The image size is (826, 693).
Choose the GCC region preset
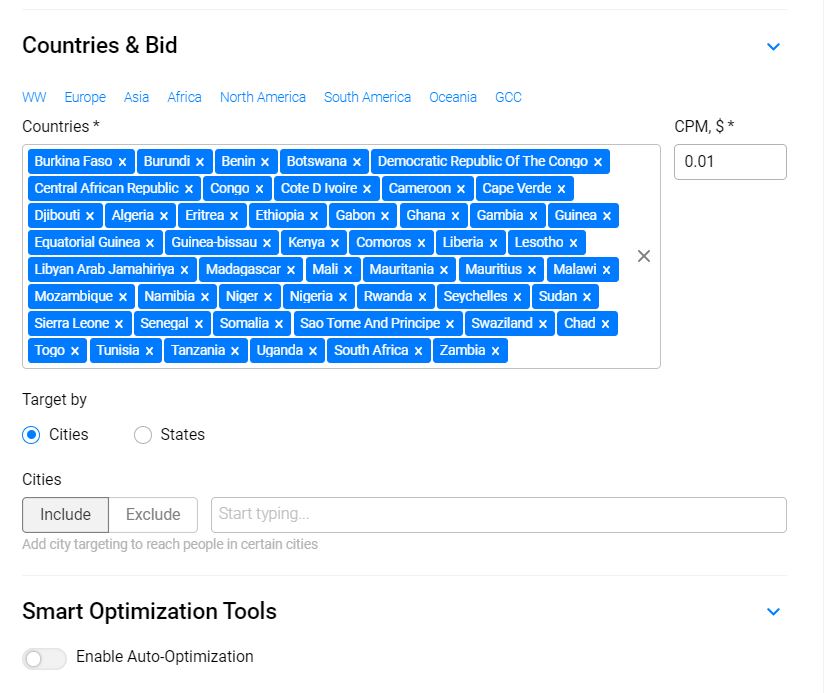coord(508,97)
